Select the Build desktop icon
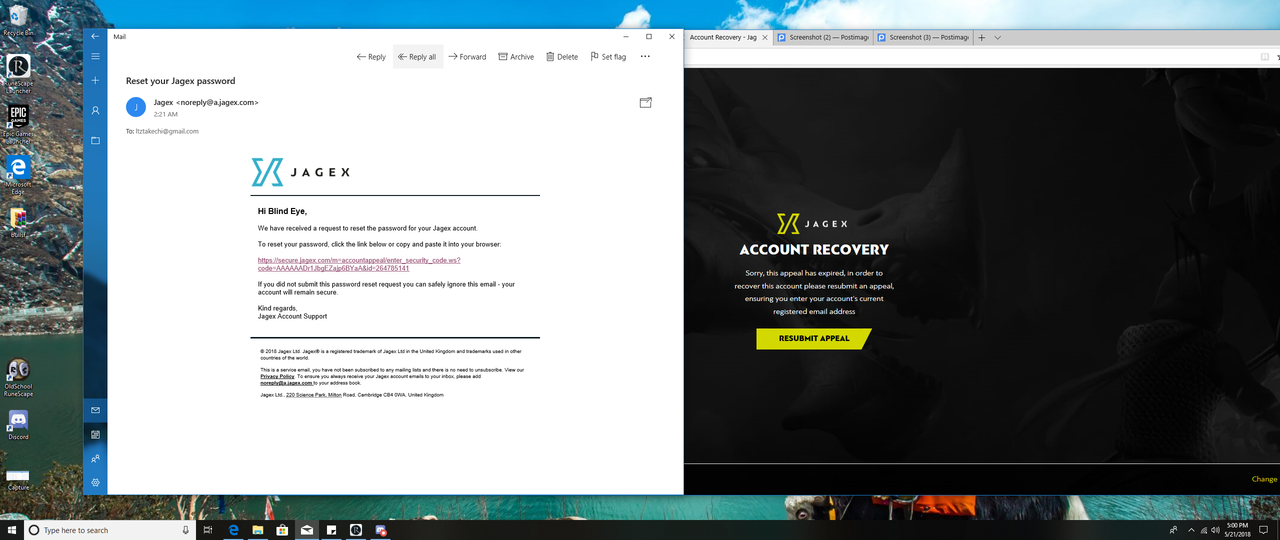 (18, 222)
